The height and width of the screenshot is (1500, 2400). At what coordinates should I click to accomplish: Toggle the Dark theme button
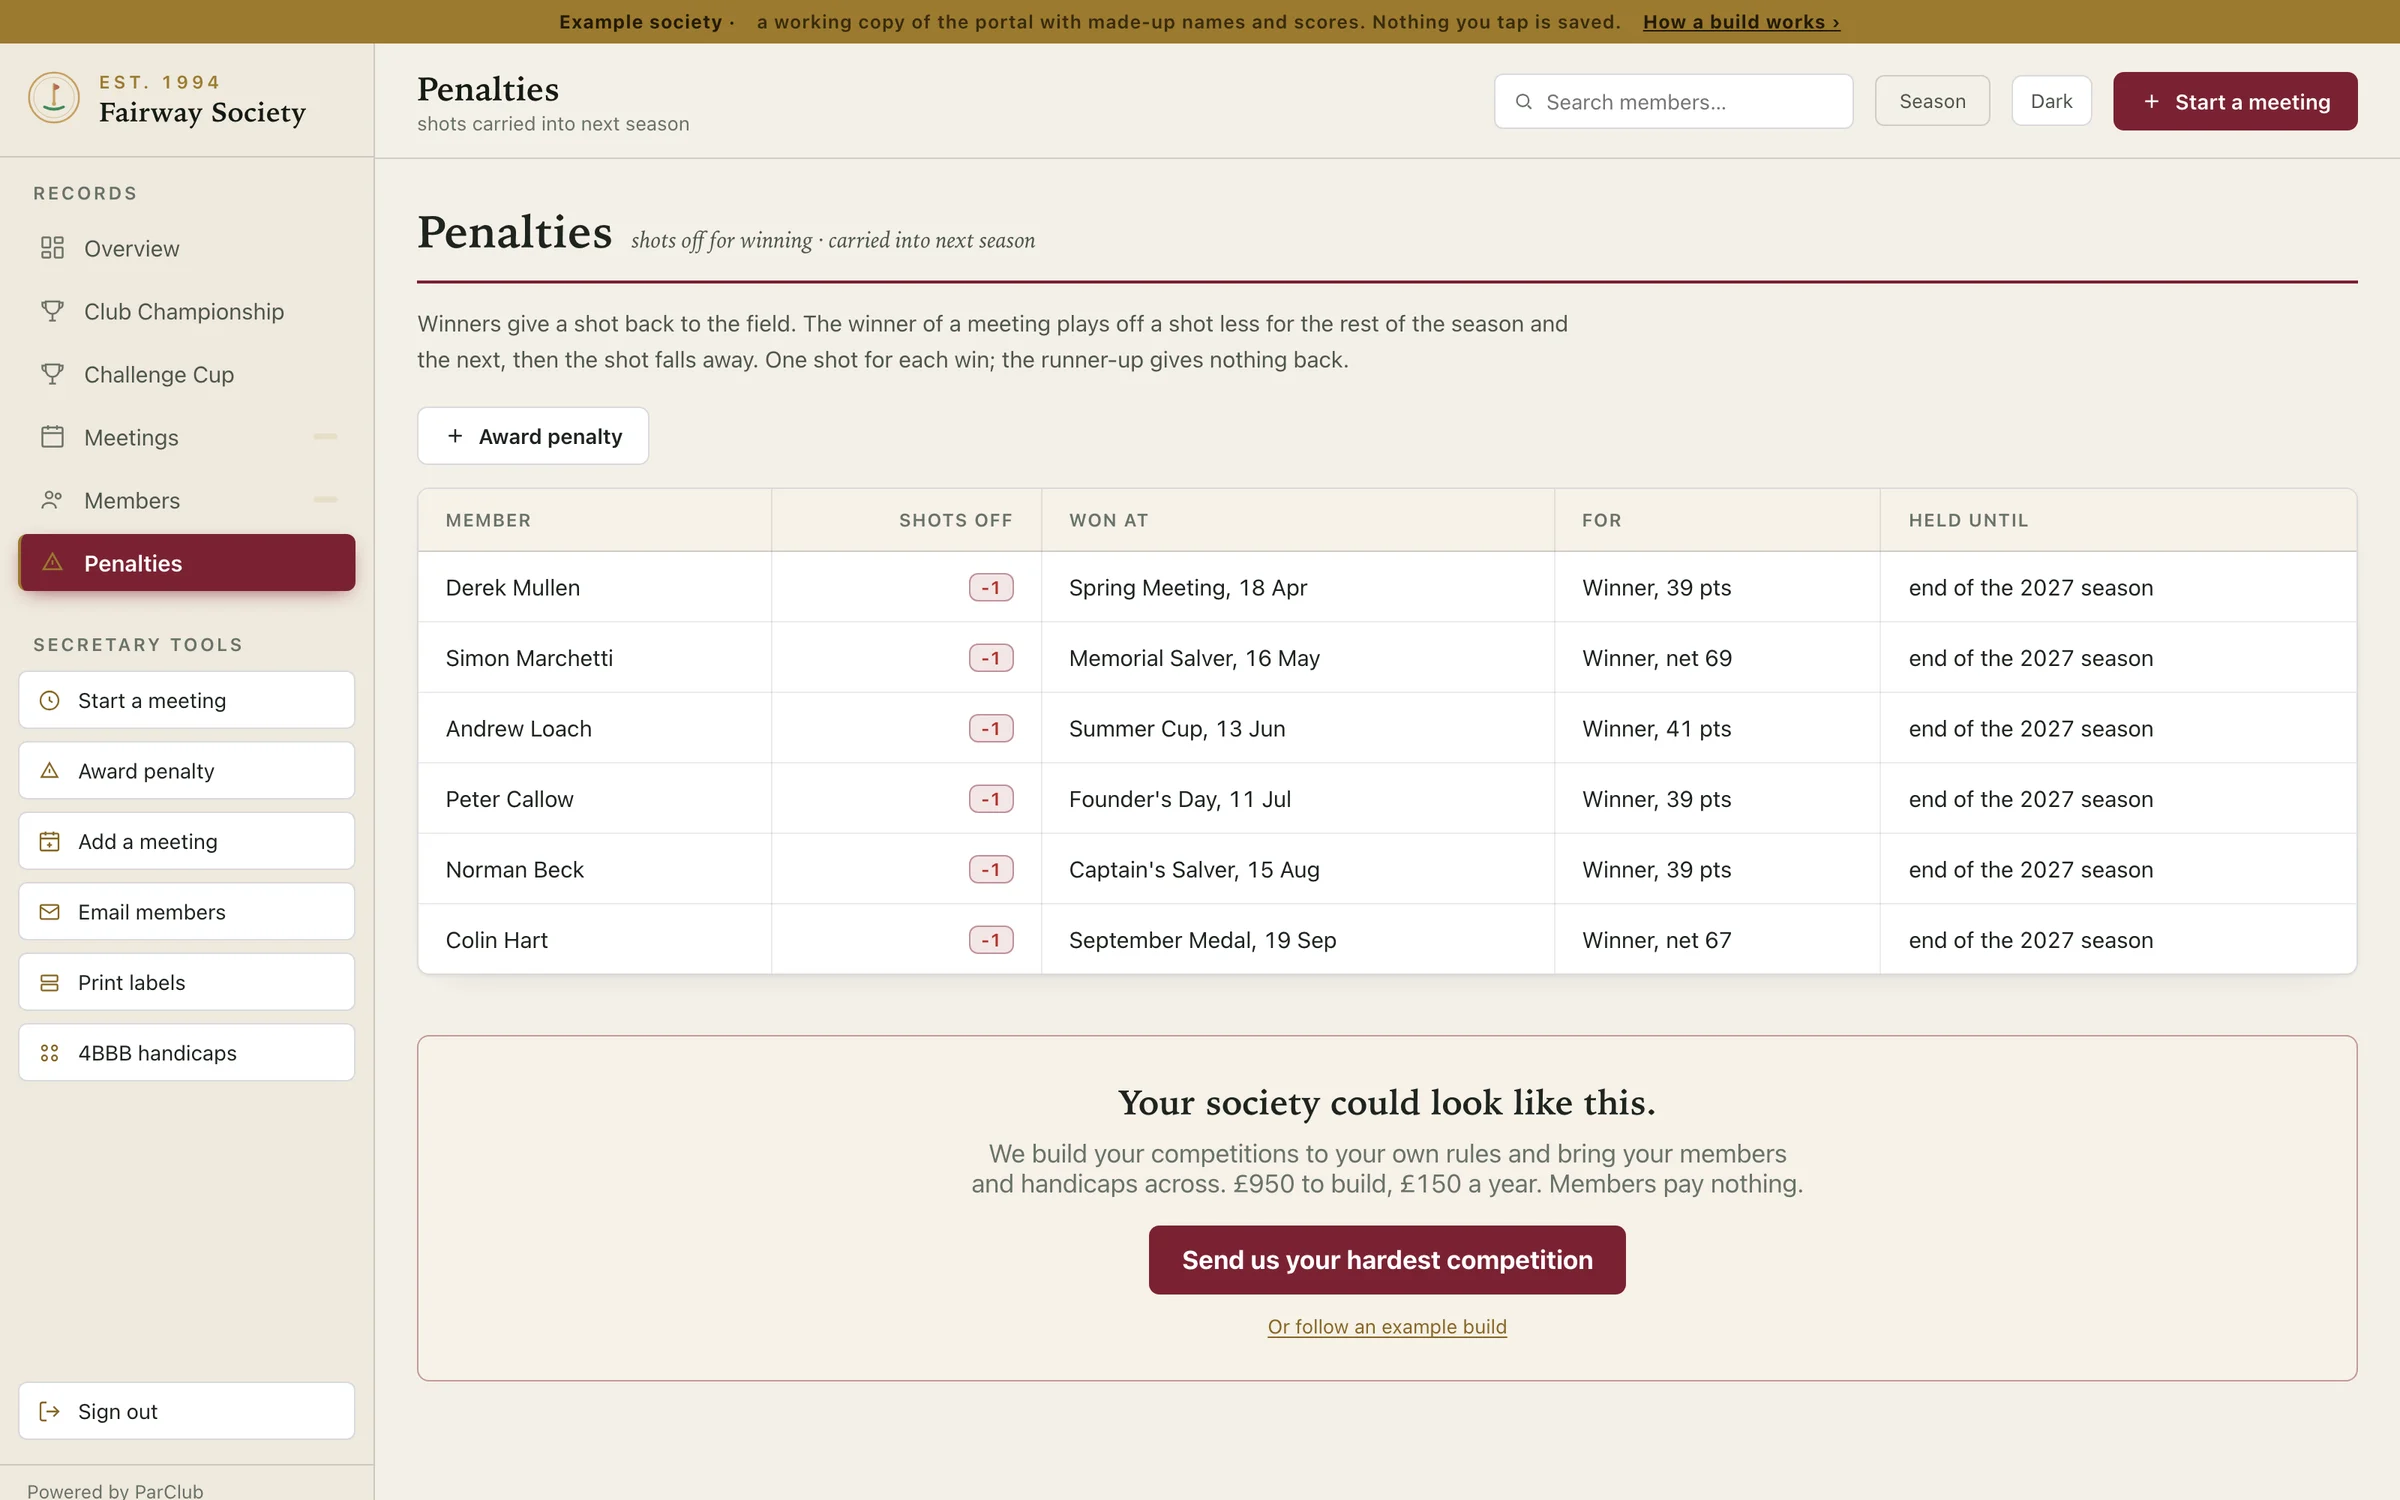tap(2051, 101)
